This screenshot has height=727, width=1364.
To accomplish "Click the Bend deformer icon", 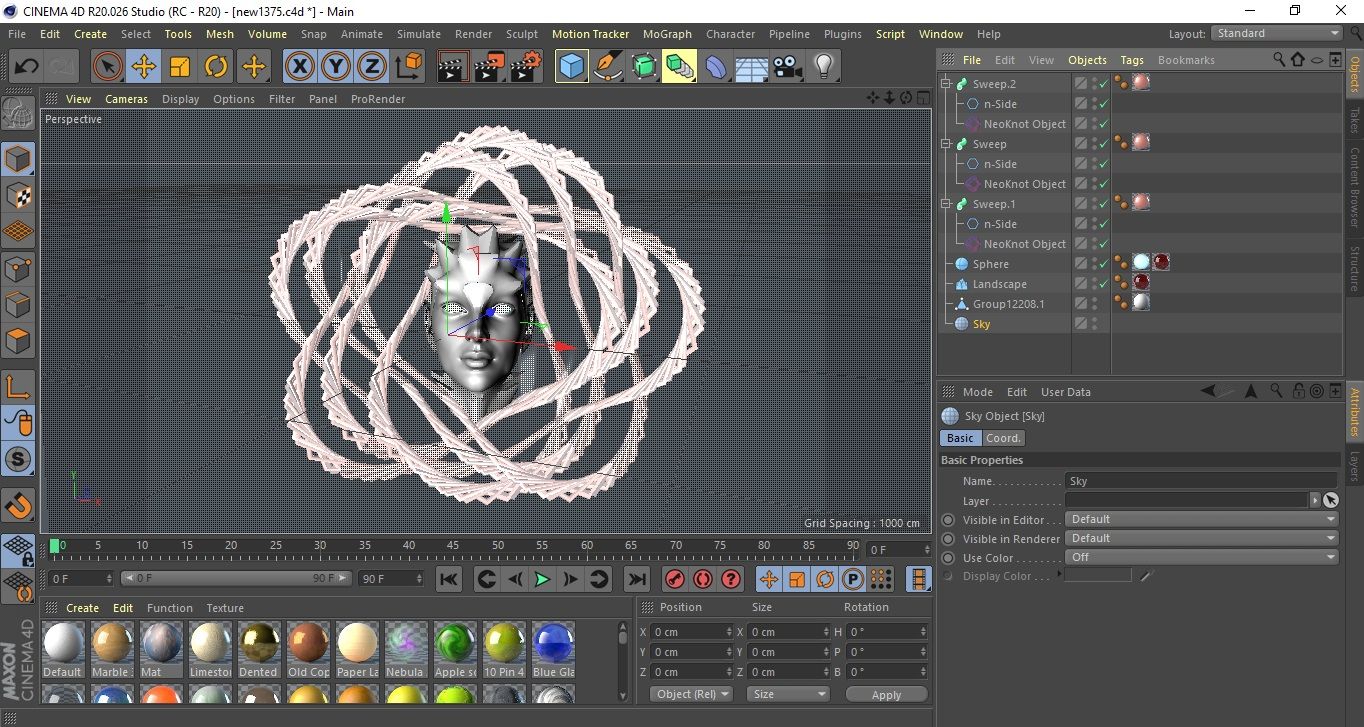I will 716,67.
